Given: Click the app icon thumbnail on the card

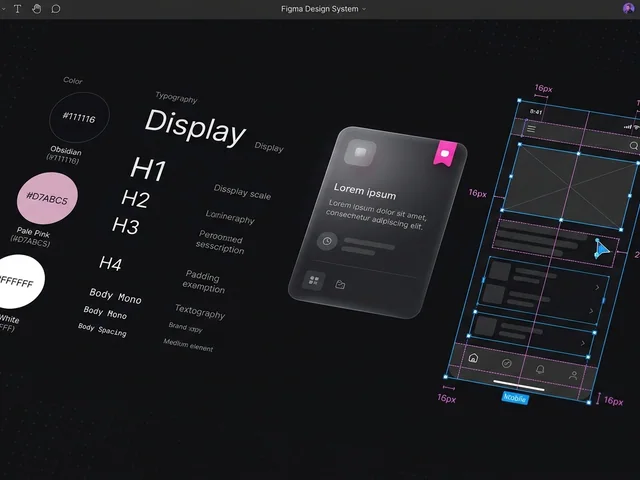Looking at the screenshot, I should 360,153.
